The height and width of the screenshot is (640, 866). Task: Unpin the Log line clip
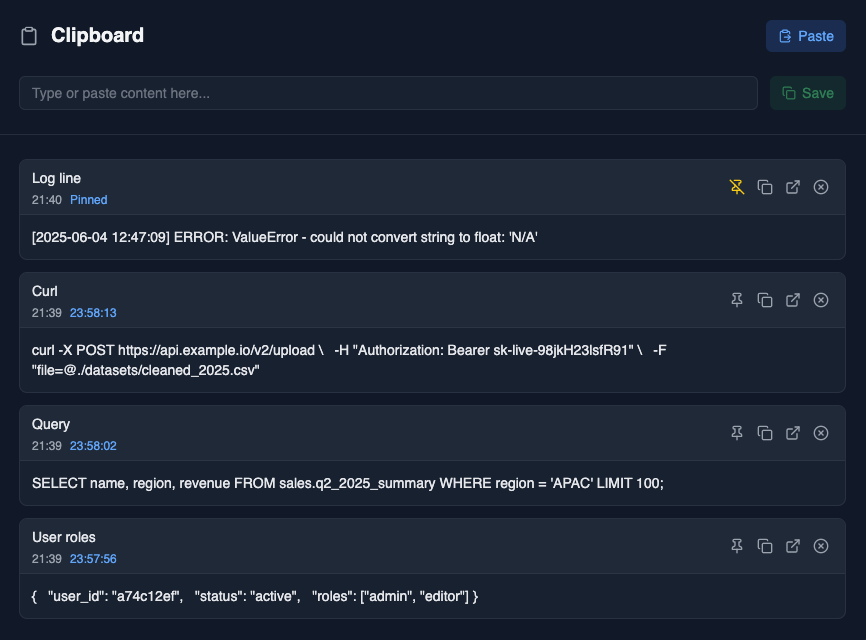(737, 187)
